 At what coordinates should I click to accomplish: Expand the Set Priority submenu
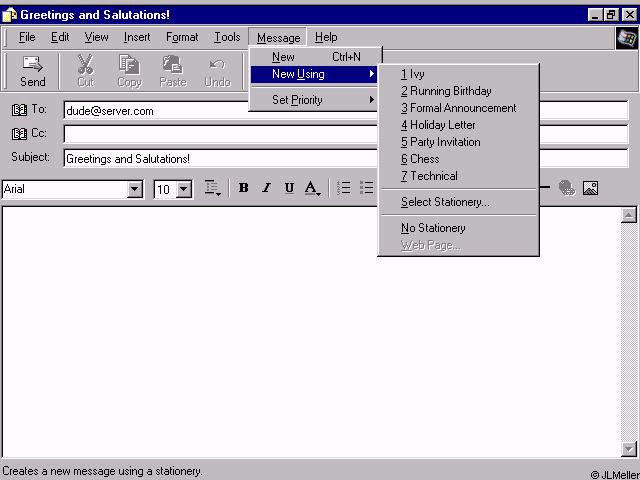(313, 100)
